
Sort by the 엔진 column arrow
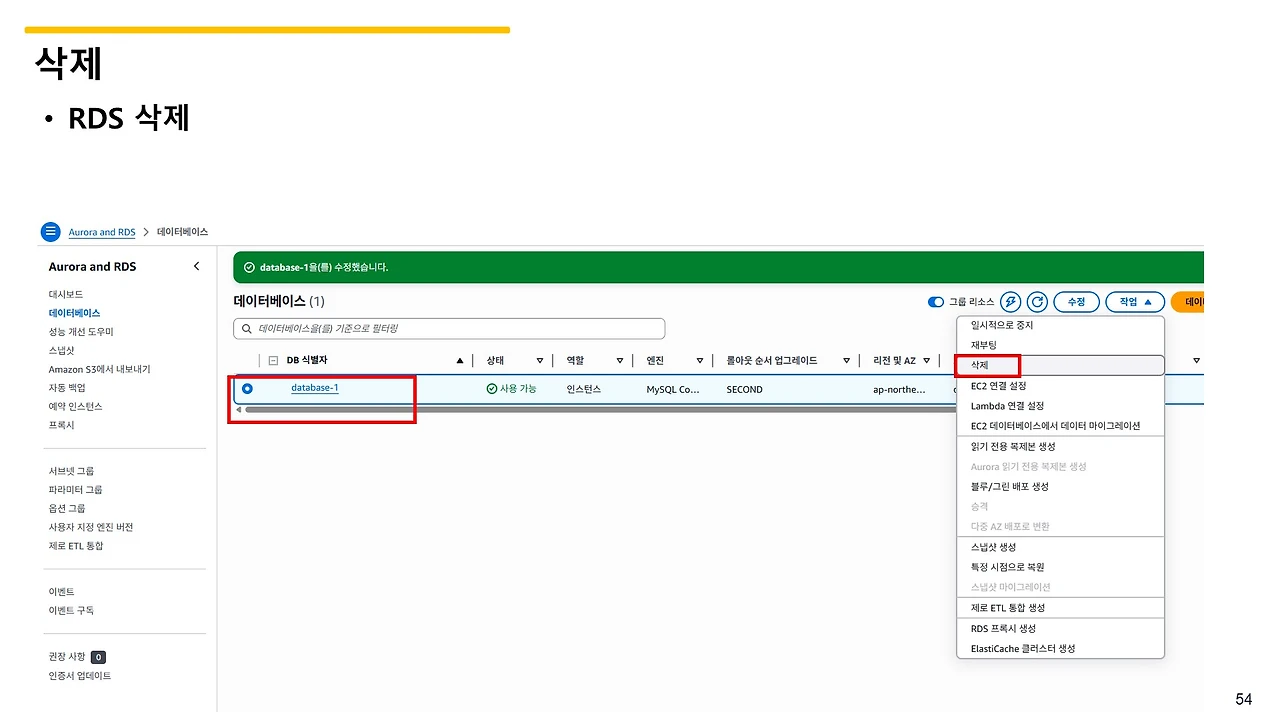point(700,361)
